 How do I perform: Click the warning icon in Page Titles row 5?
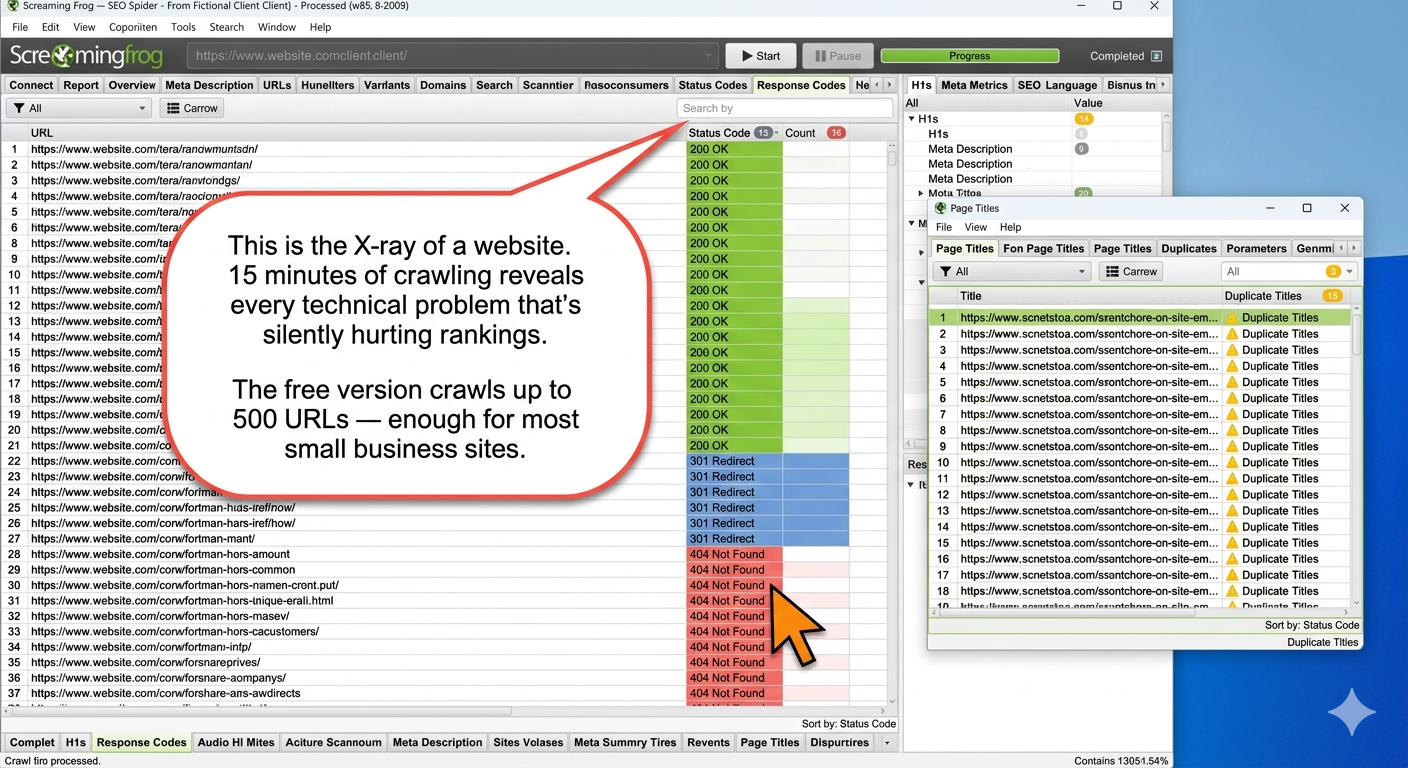pyautogui.click(x=1232, y=382)
